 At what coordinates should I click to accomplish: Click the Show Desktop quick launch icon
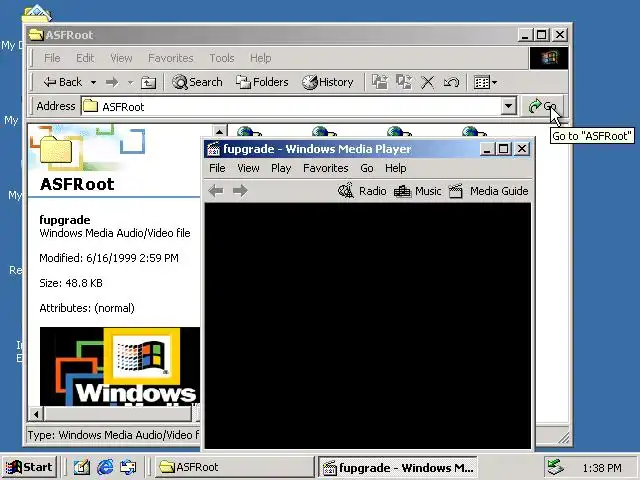click(x=82, y=467)
